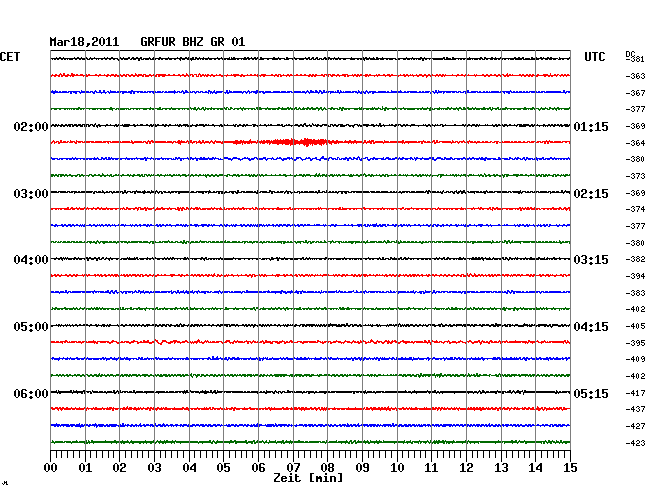Select the UTC timezone label
Screen dimensions: 650x494
(x=594, y=57)
